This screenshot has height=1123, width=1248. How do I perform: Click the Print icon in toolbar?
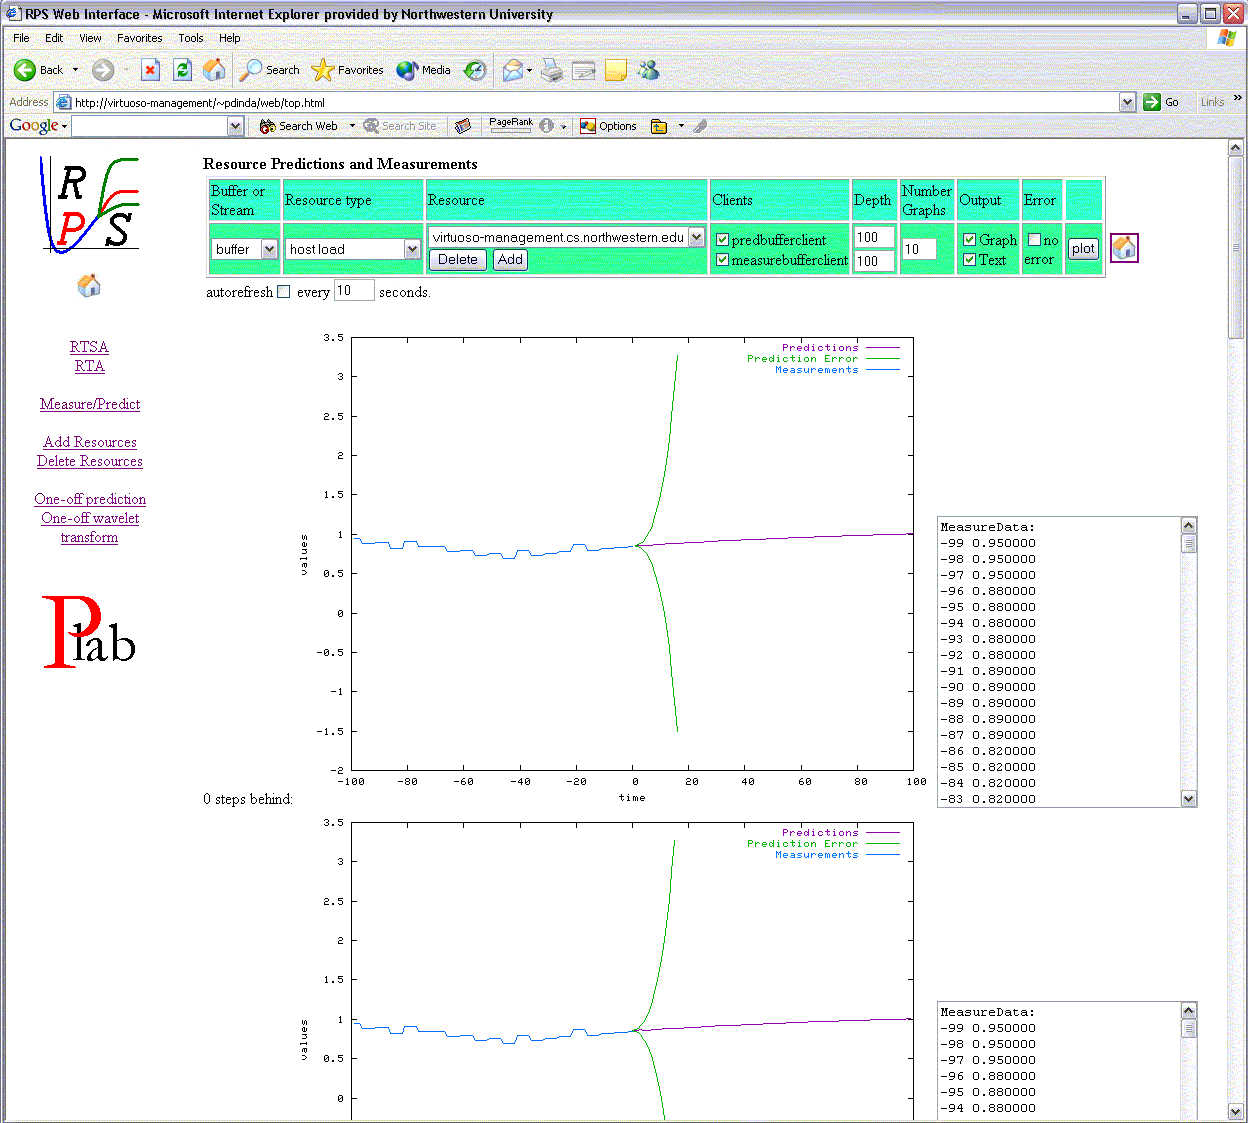coord(552,70)
